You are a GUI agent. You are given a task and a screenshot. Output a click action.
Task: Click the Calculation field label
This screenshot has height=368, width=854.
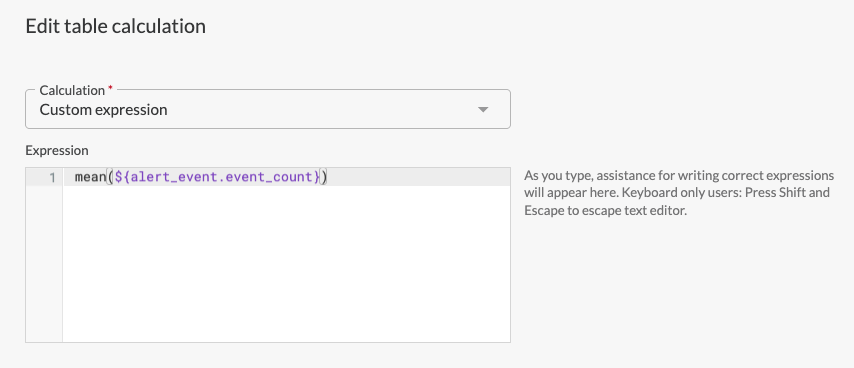[72, 90]
